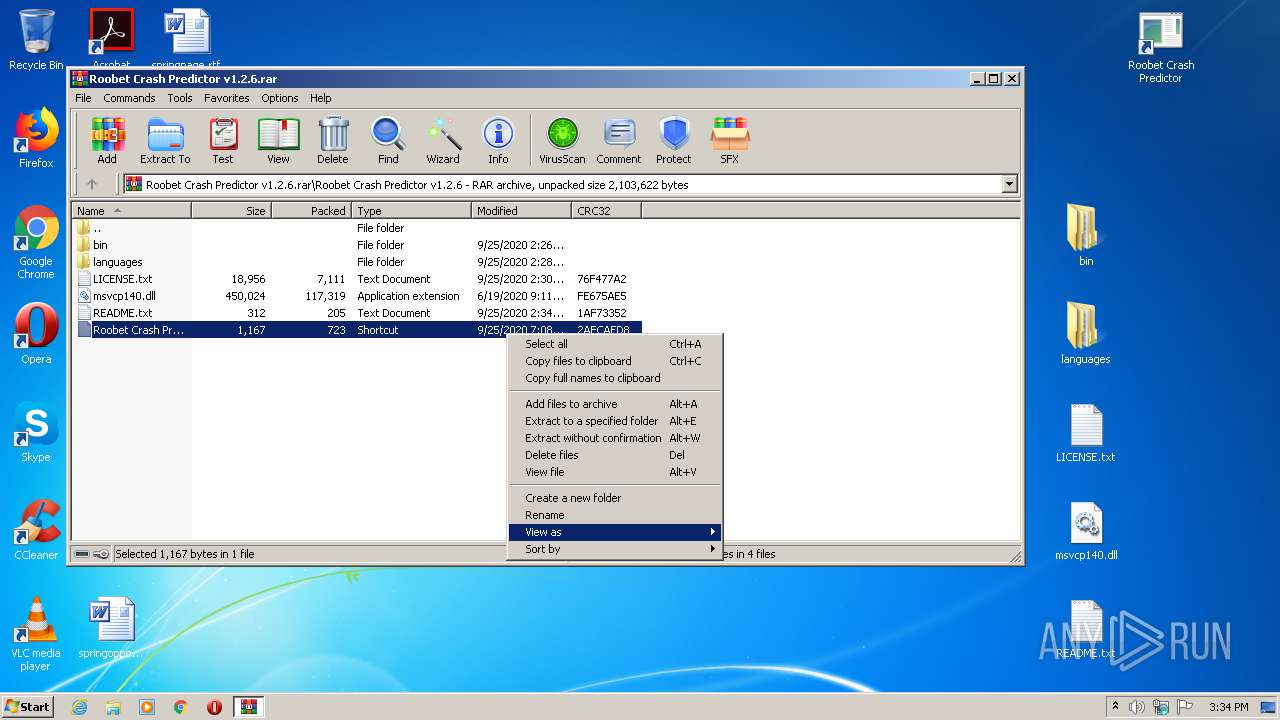Click WinRAR taskbar button
Screen dimensions: 1280x720
coord(248,707)
